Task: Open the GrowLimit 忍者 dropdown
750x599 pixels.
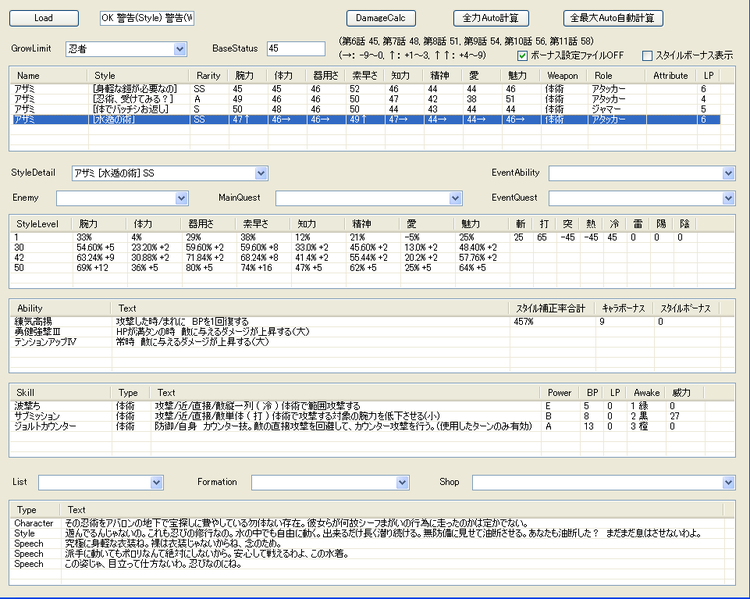Action: 180,49
